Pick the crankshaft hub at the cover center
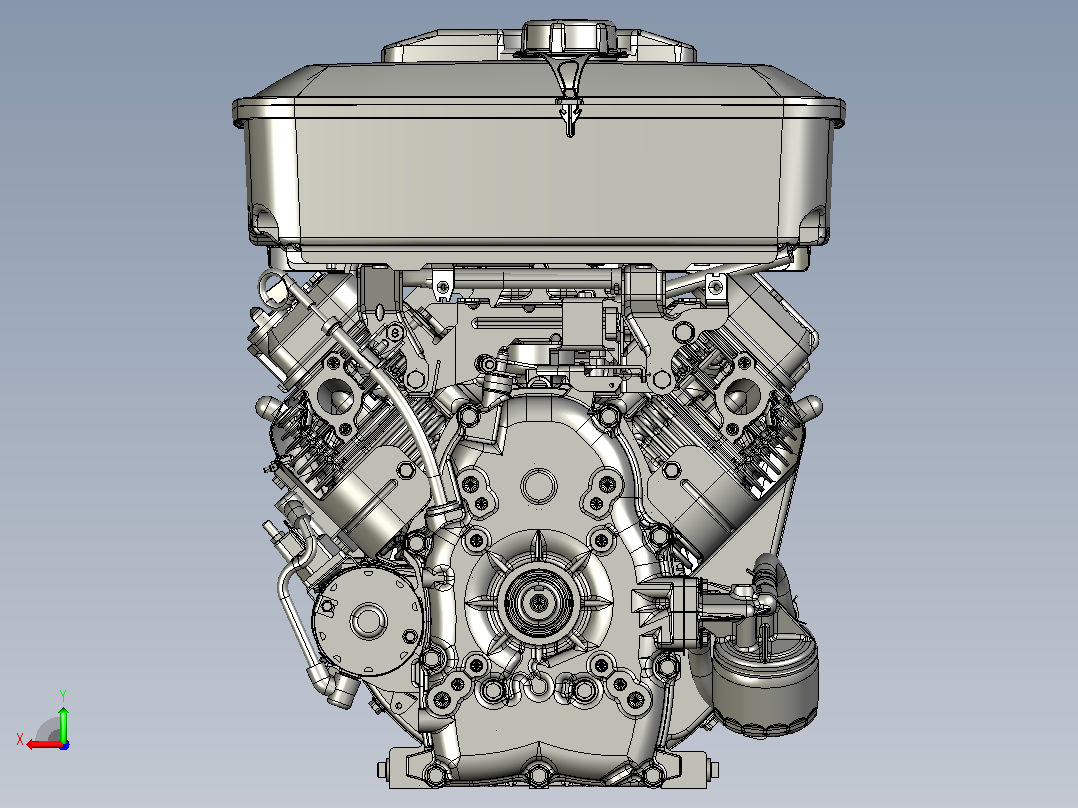 pyautogui.click(x=538, y=602)
